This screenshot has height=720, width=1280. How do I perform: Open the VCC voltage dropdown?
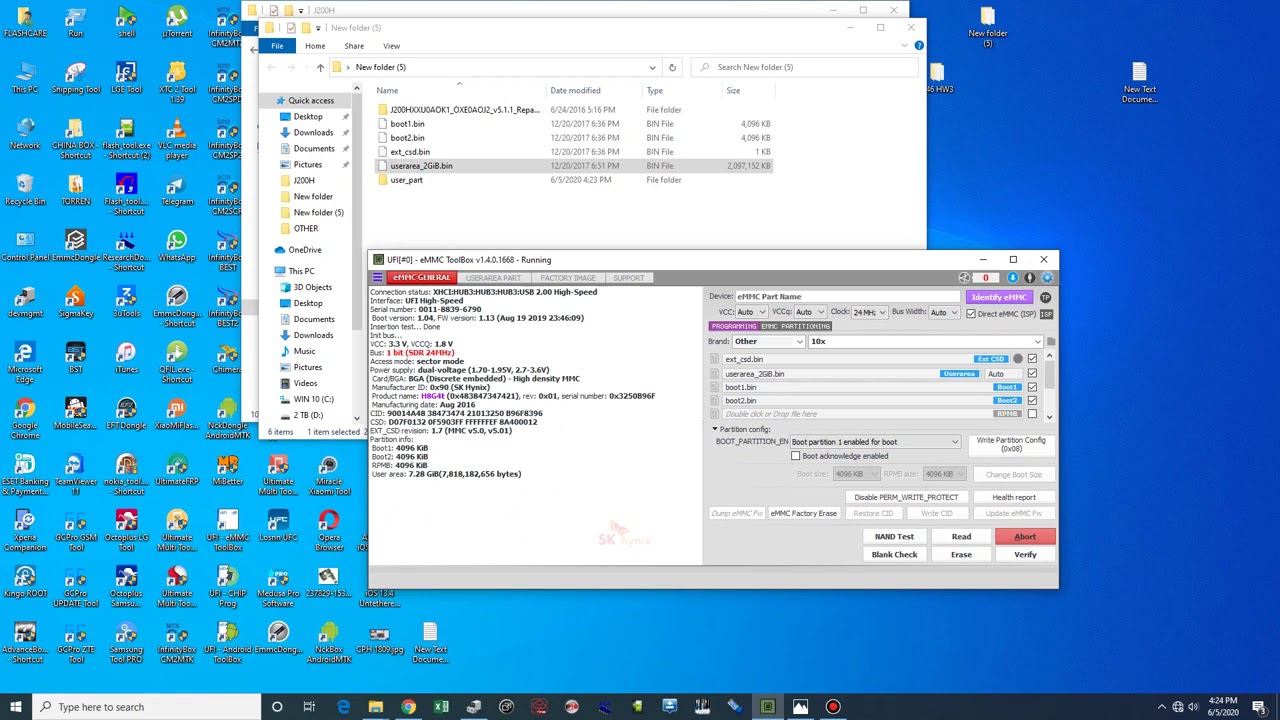[x=752, y=312]
